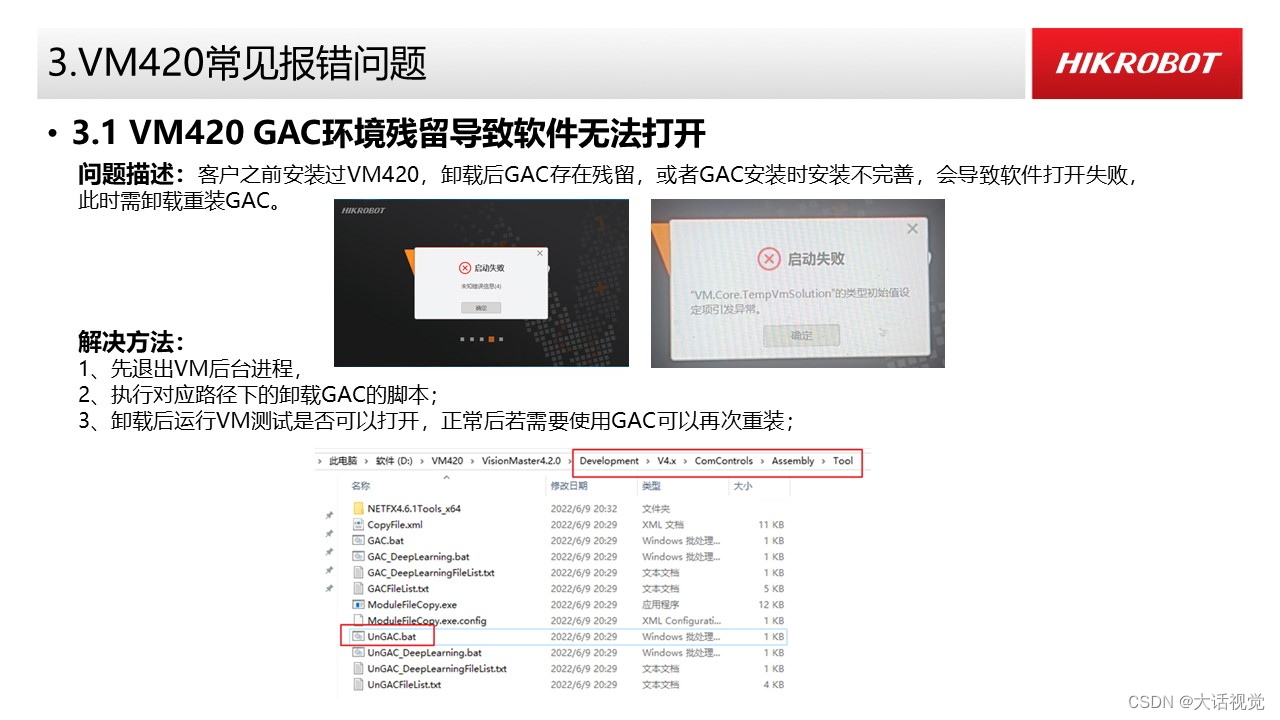Click the ModuleFileCopy.exe application icon
Image resolution: width=1280 pixels, height=720 pixels.
(358, 605)
